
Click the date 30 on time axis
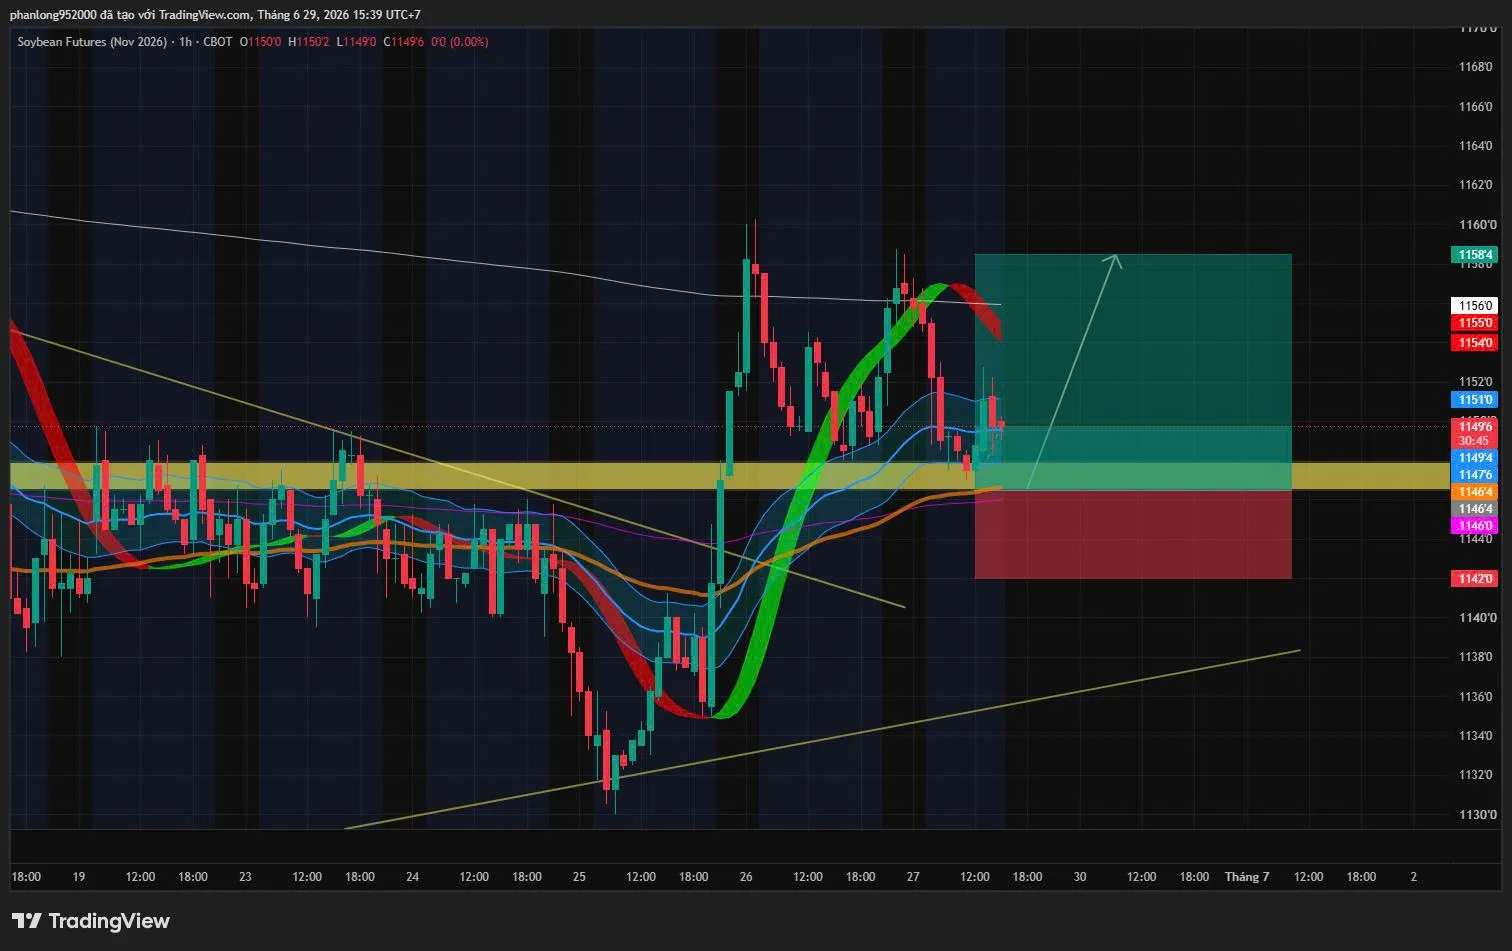click(x=1080, y=877)
